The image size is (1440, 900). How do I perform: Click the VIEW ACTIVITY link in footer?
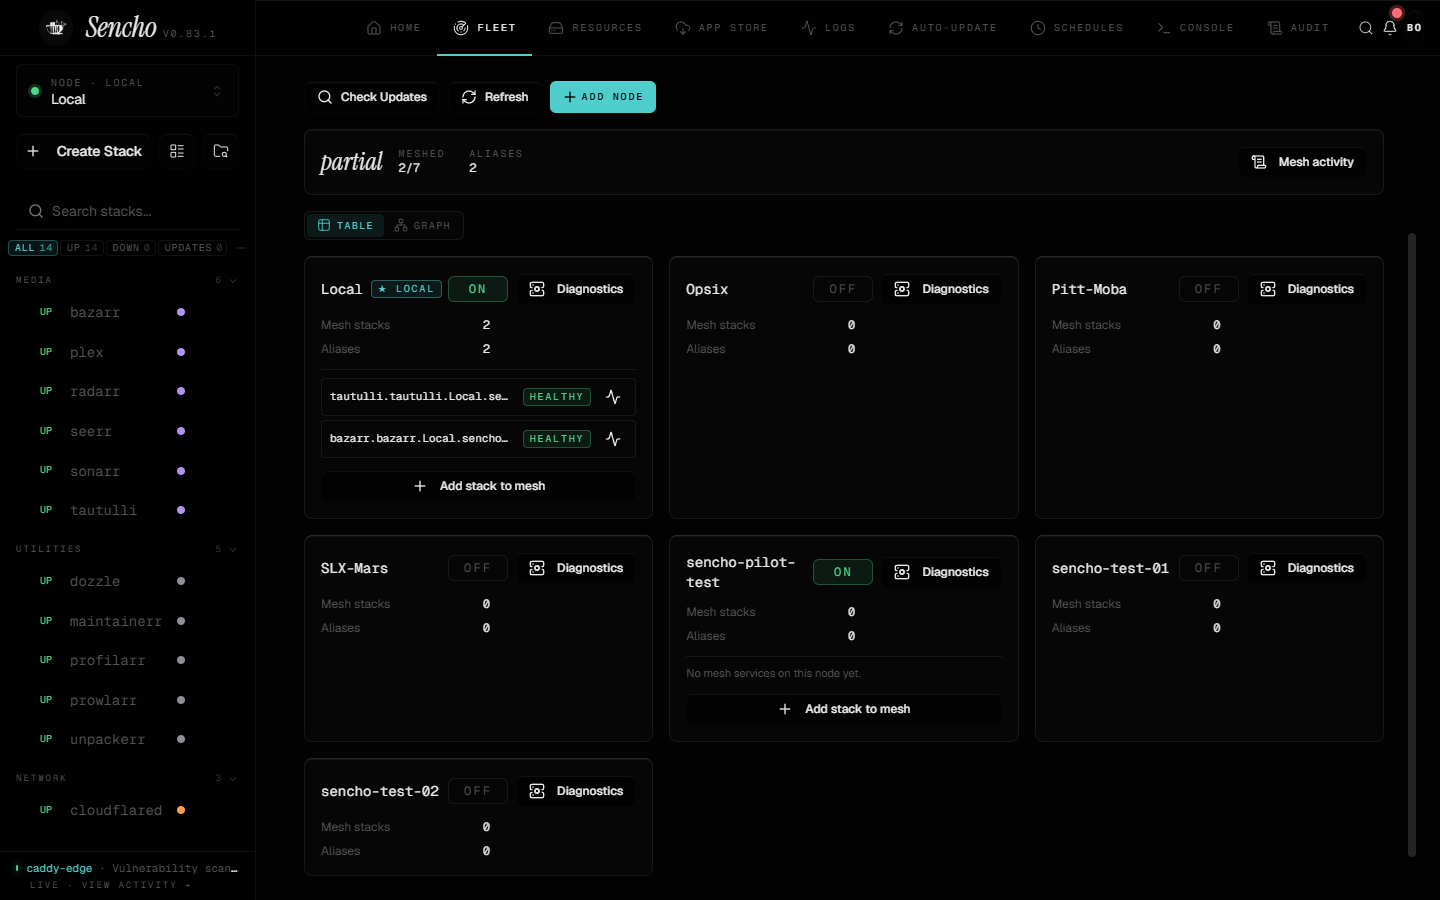136,885
